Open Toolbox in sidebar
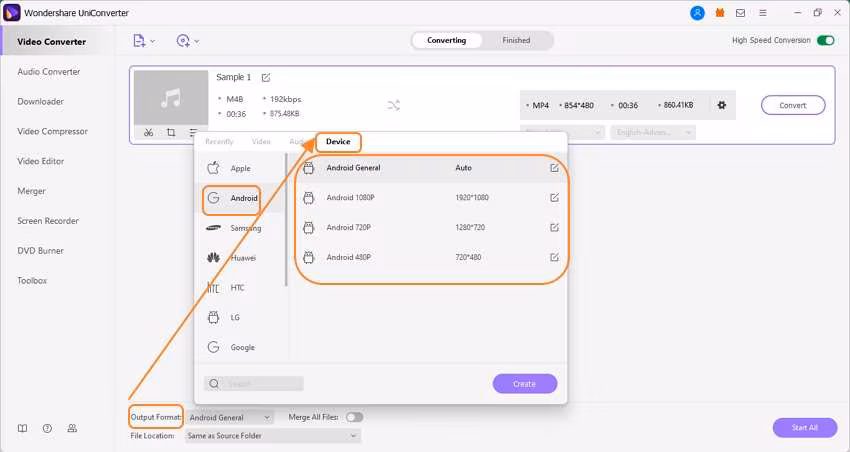 coord(32,280)
